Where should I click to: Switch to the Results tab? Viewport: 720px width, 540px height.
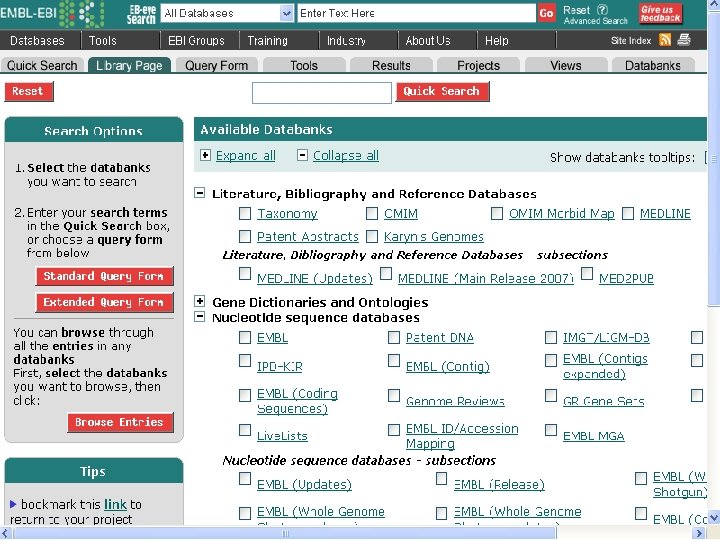391,65
